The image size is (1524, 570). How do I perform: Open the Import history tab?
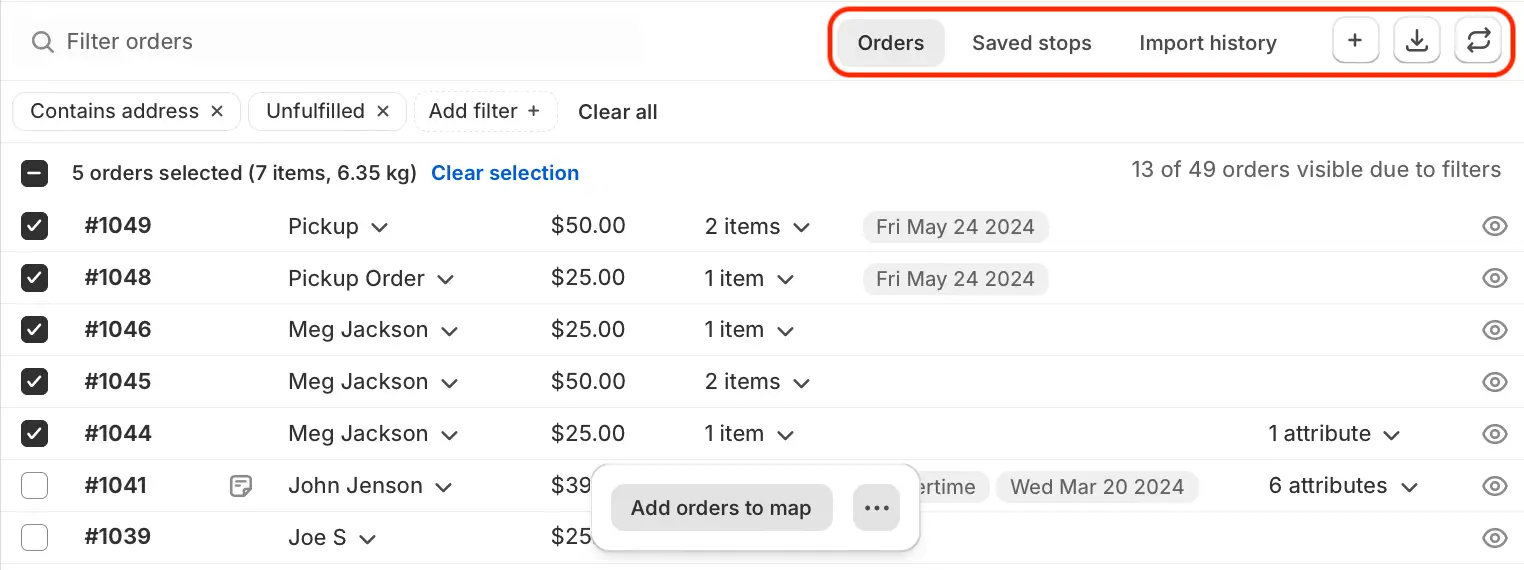point(1208,43)
